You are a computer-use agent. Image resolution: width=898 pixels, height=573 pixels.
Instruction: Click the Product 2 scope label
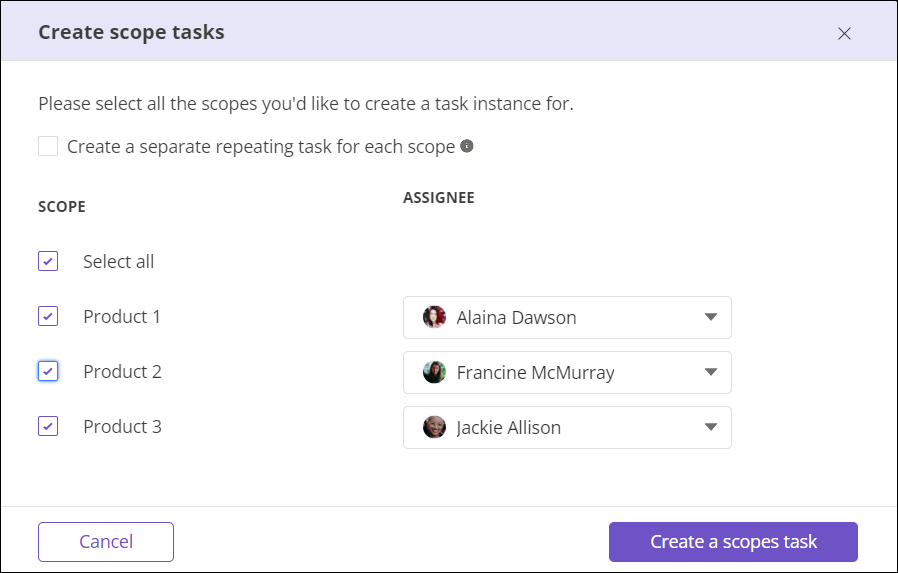pyautogui.click(x=123, y=372)
